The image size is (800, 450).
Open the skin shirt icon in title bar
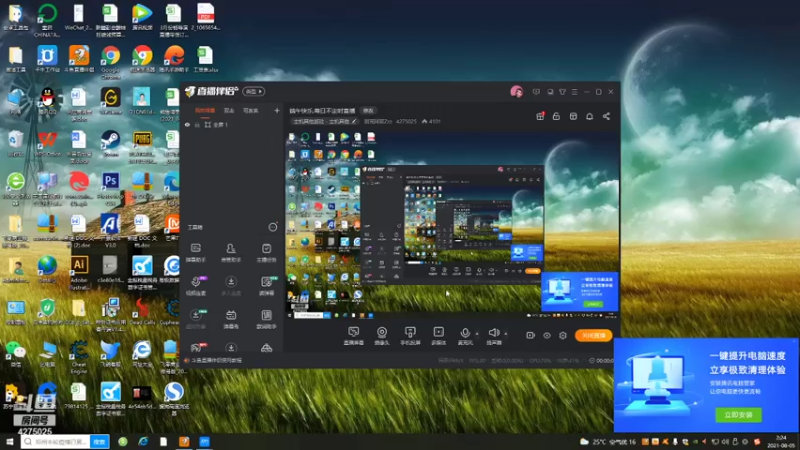pos(562,92)
